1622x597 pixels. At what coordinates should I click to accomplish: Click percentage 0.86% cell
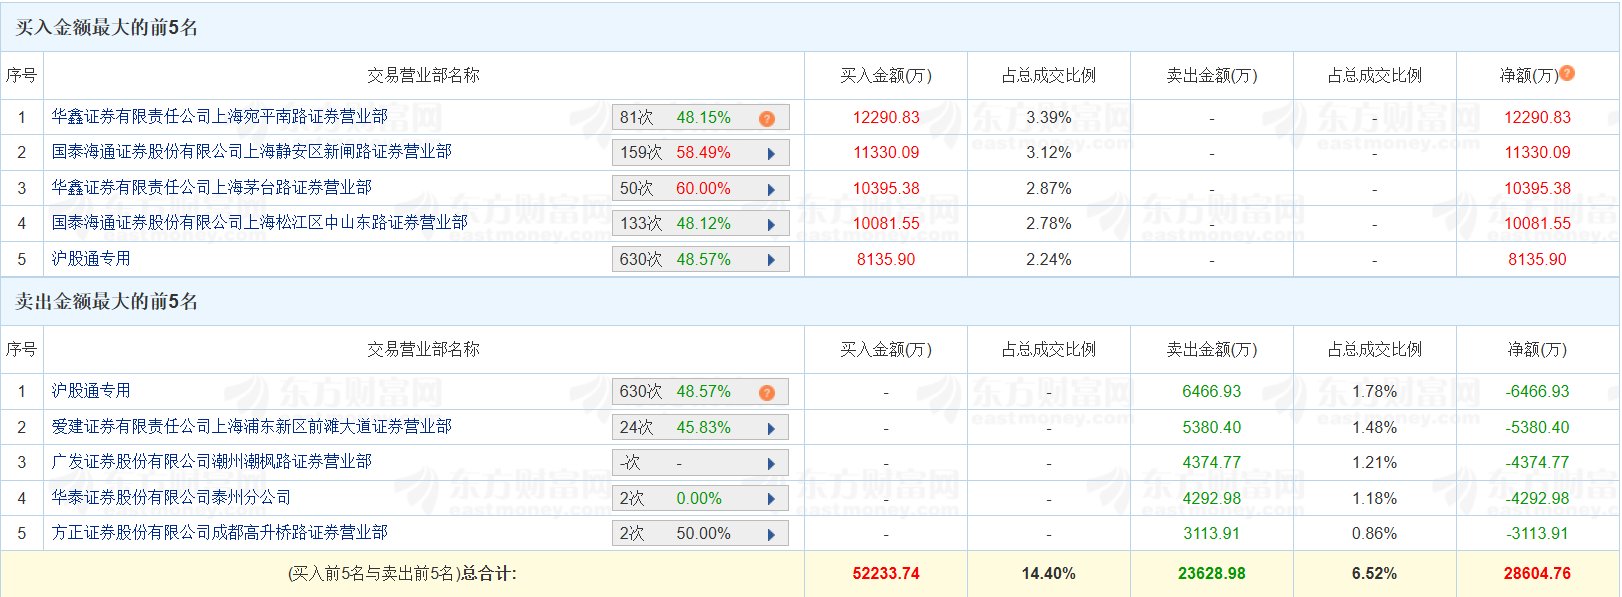(1375, 534)
